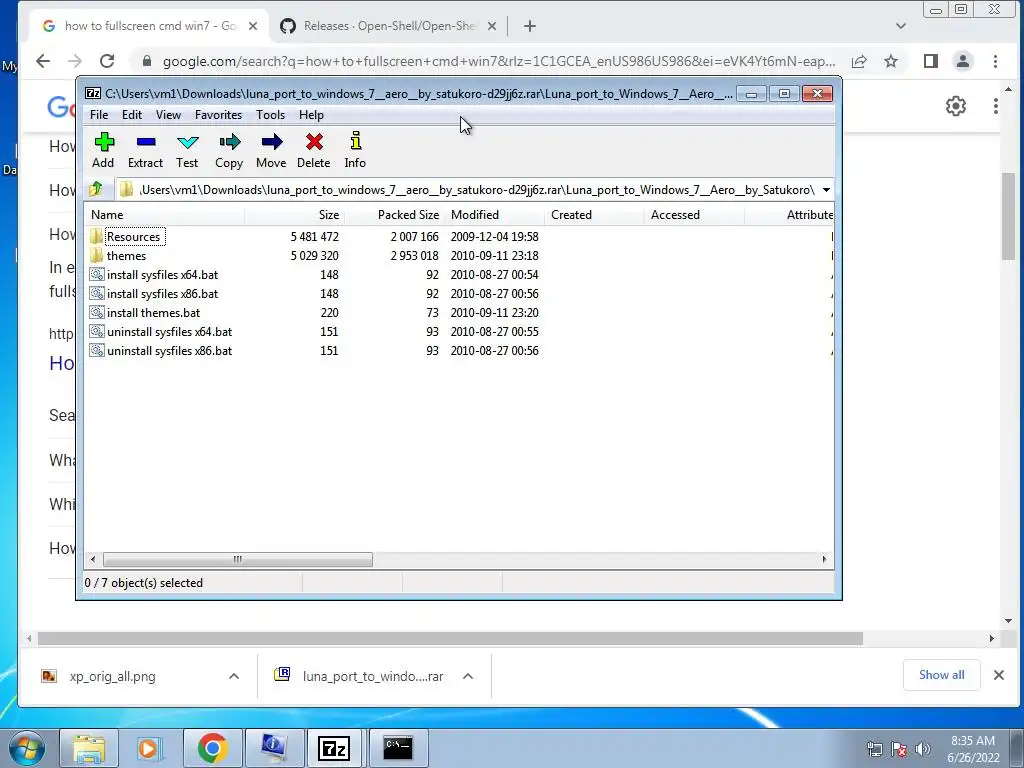Select the themes folder icon
Viewport: 1024px width, 768px height.
[x=97, y=255]
